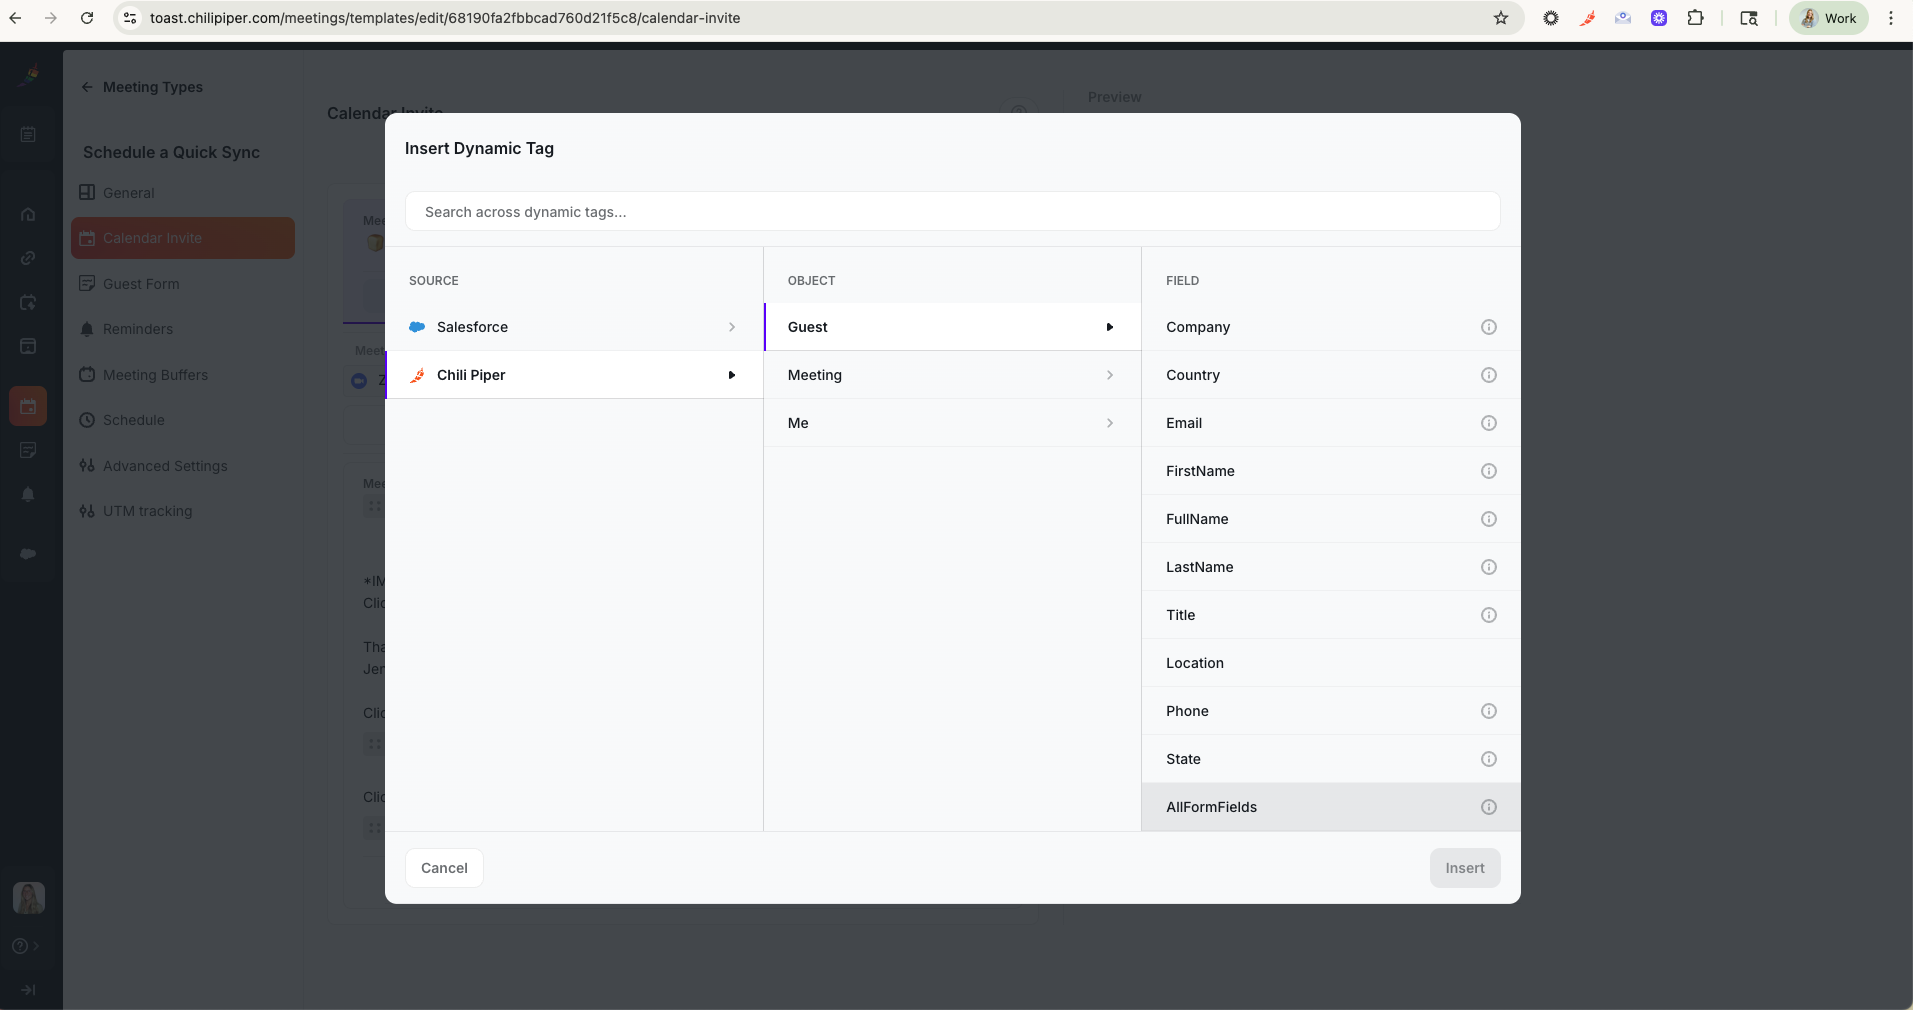The image size is (1913, 1010).
Task: Open the Work profile menu in Chrome
Action: click(1829, 18)
